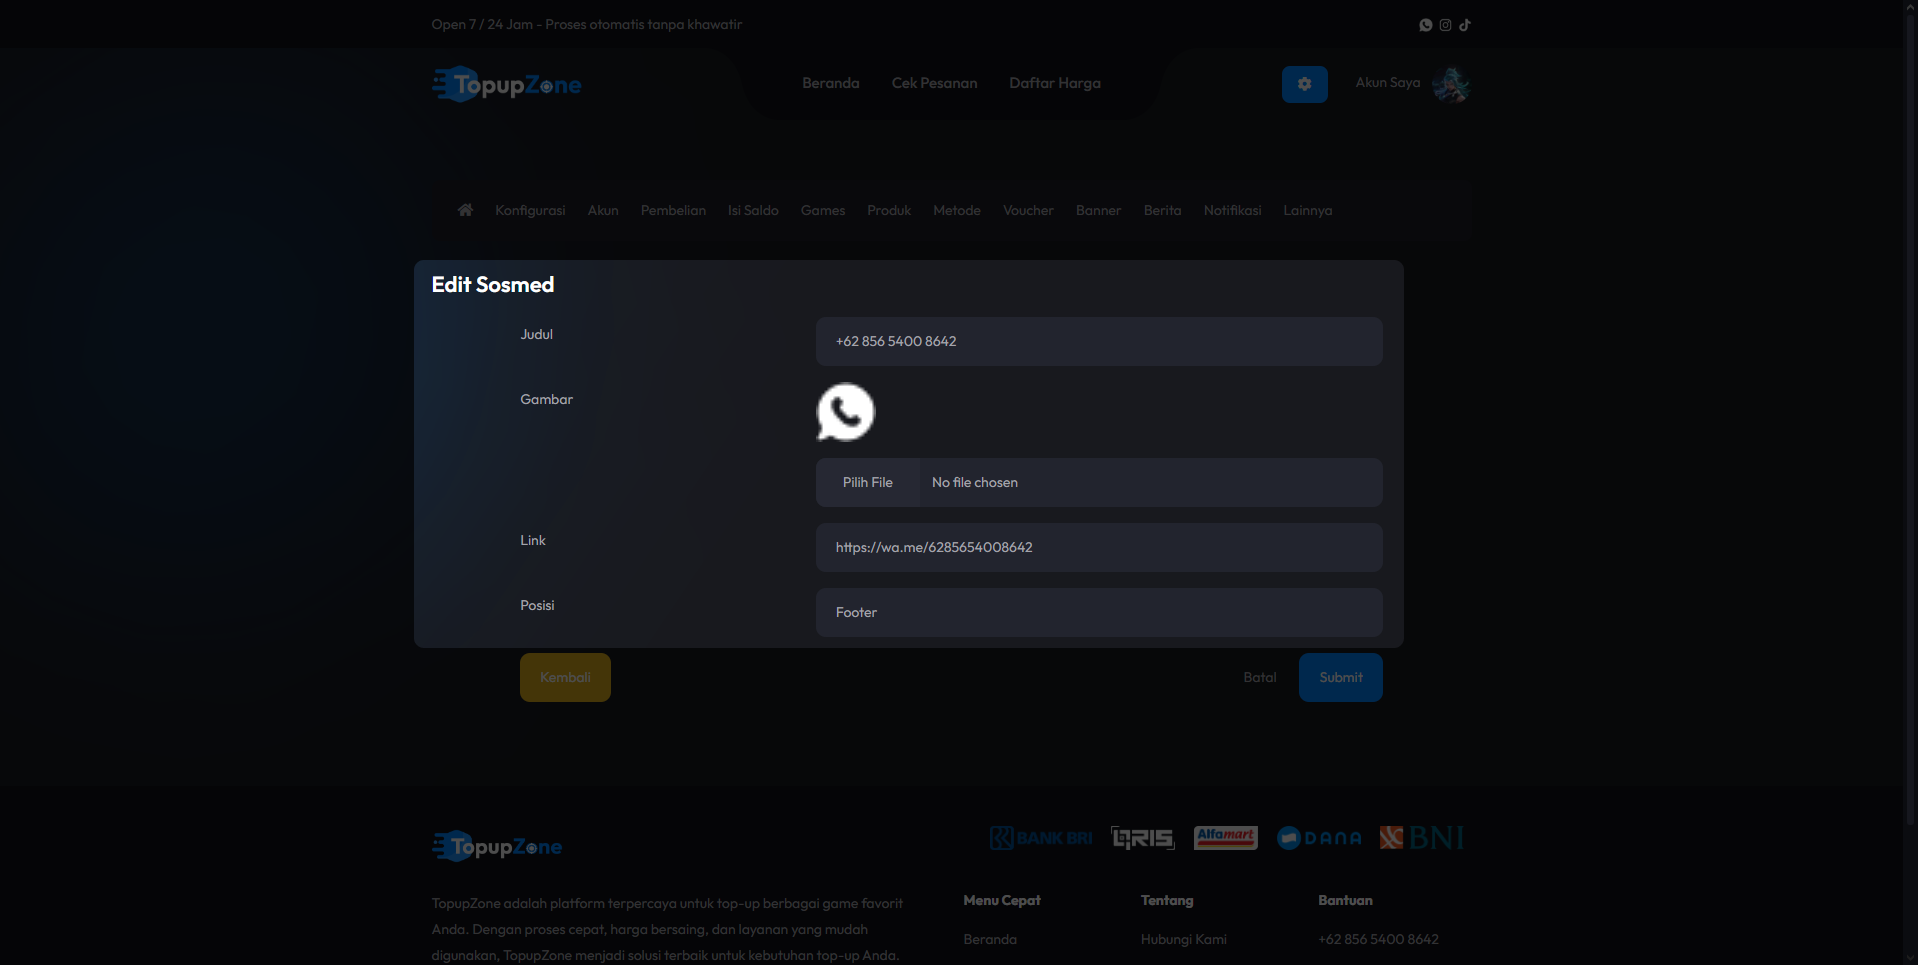The height and width of the screenshot is (965, 1918).
Task: Click the blue gear settings button
Action: pyautogui.click(x=1305, y=85)
